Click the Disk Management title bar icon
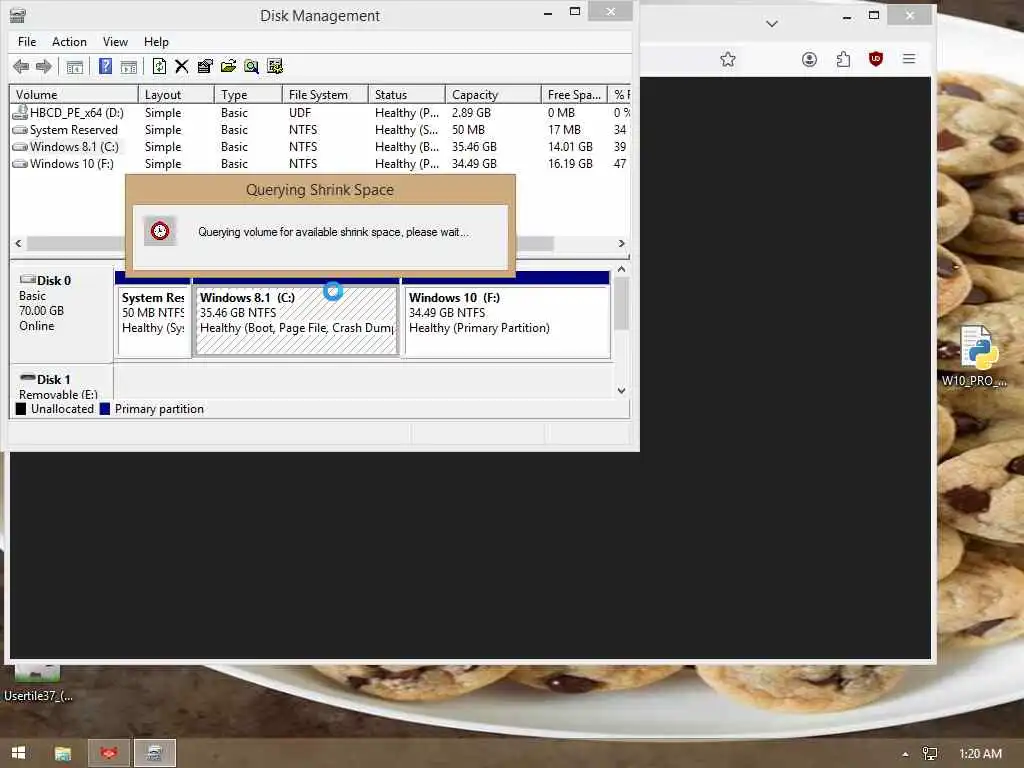Screen dimensions: 1024x768 coord(18,15)
